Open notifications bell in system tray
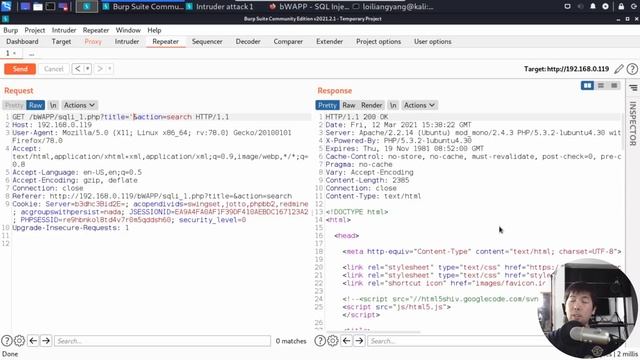 593,7
